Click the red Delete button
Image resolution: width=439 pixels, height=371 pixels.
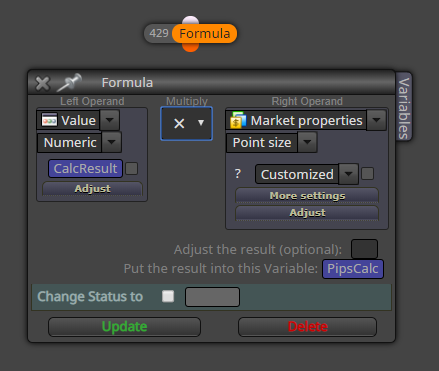point(307,327)
